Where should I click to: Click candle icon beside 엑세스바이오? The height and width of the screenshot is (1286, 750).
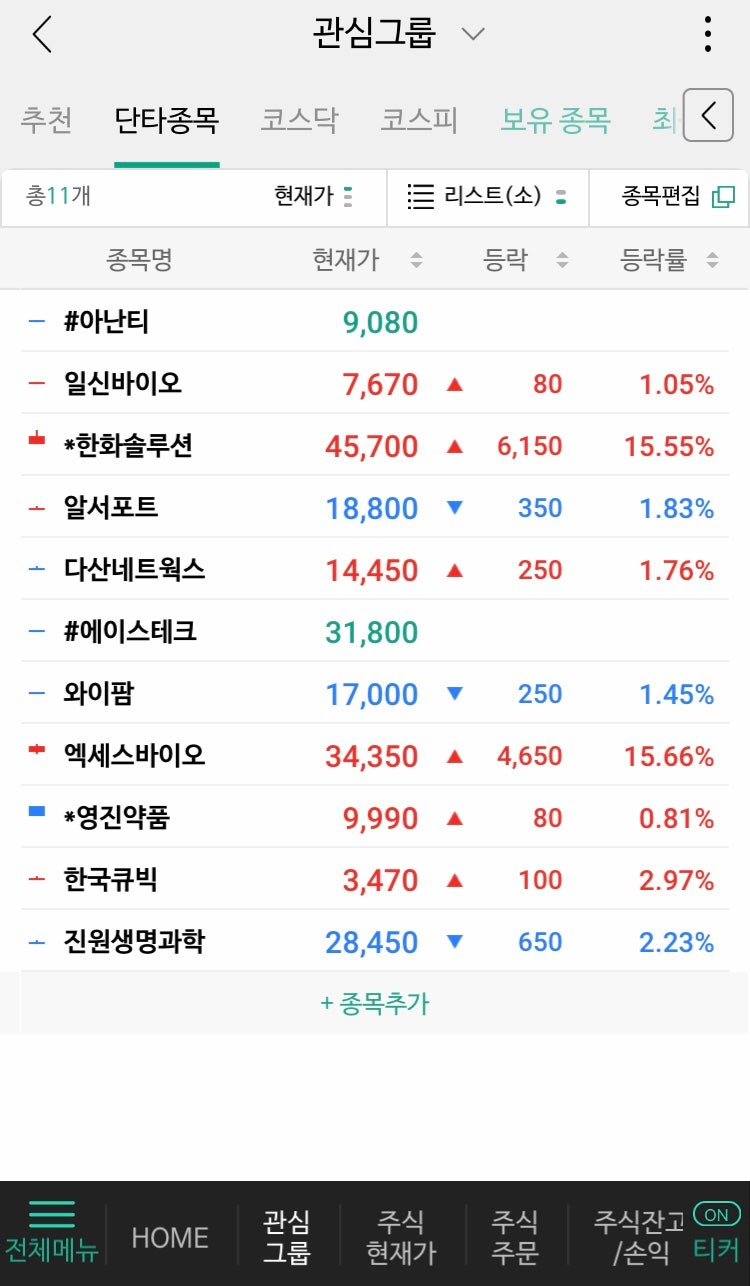tap(37, 749)
